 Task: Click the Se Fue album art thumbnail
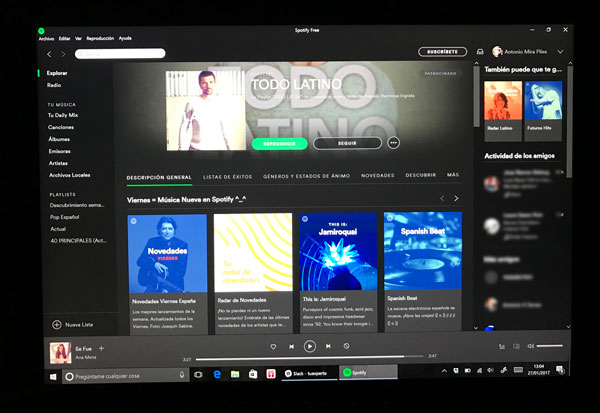click(x=60, y=353)
